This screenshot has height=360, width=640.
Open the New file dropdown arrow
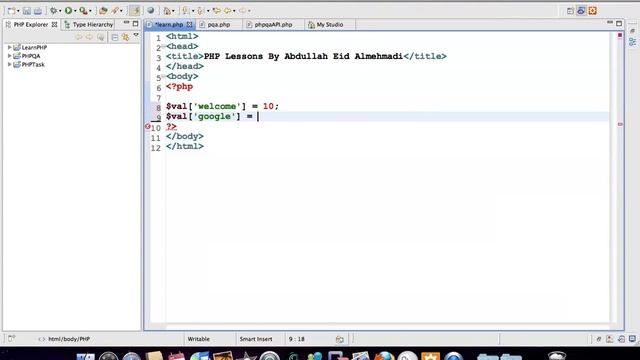click(x=18, y=11)
